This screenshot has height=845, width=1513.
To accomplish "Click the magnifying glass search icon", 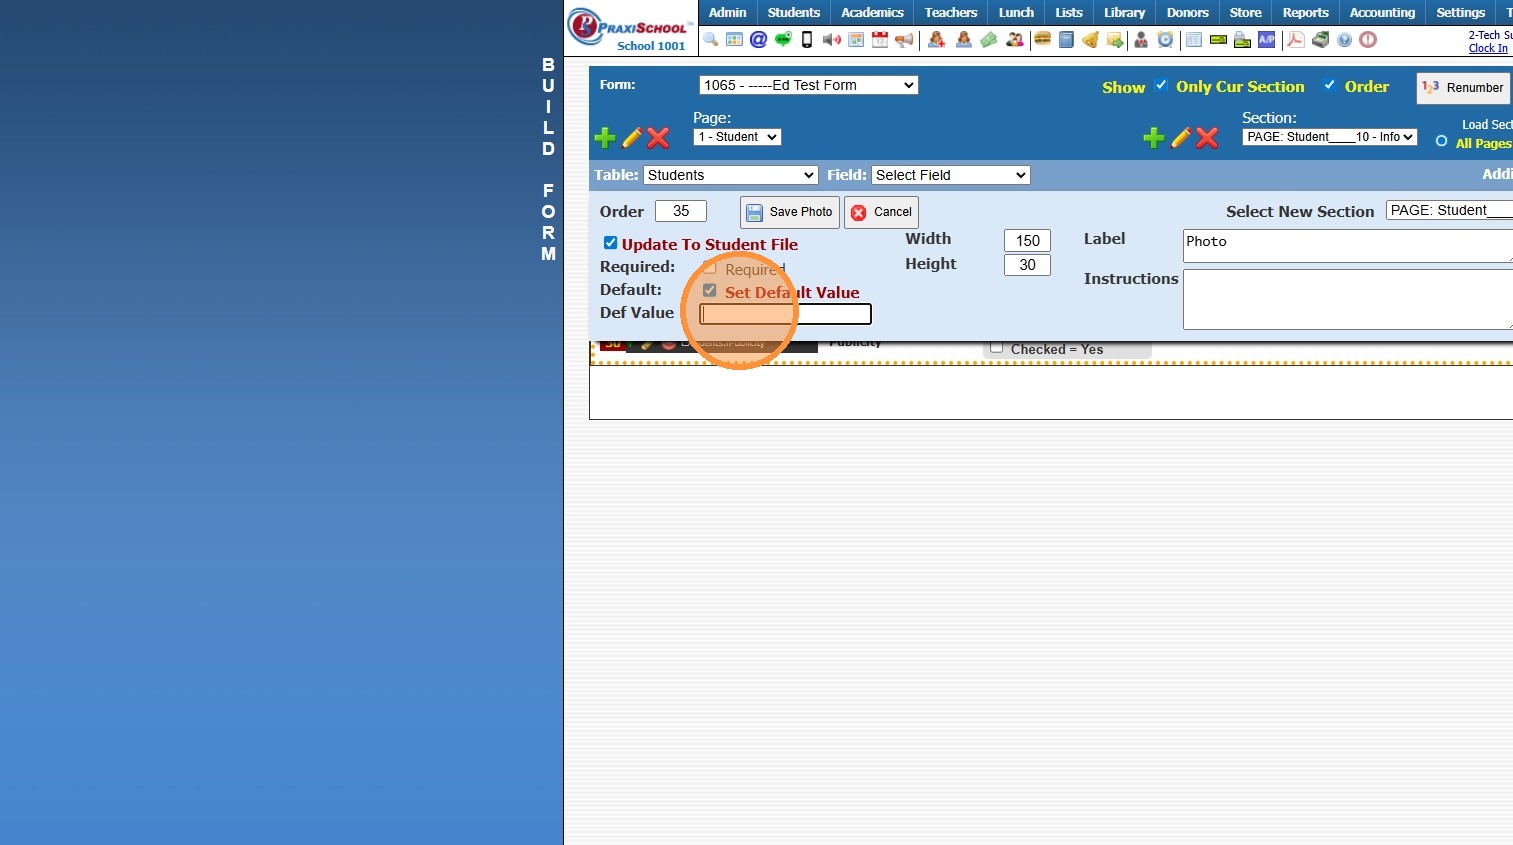I will (710, 40).
